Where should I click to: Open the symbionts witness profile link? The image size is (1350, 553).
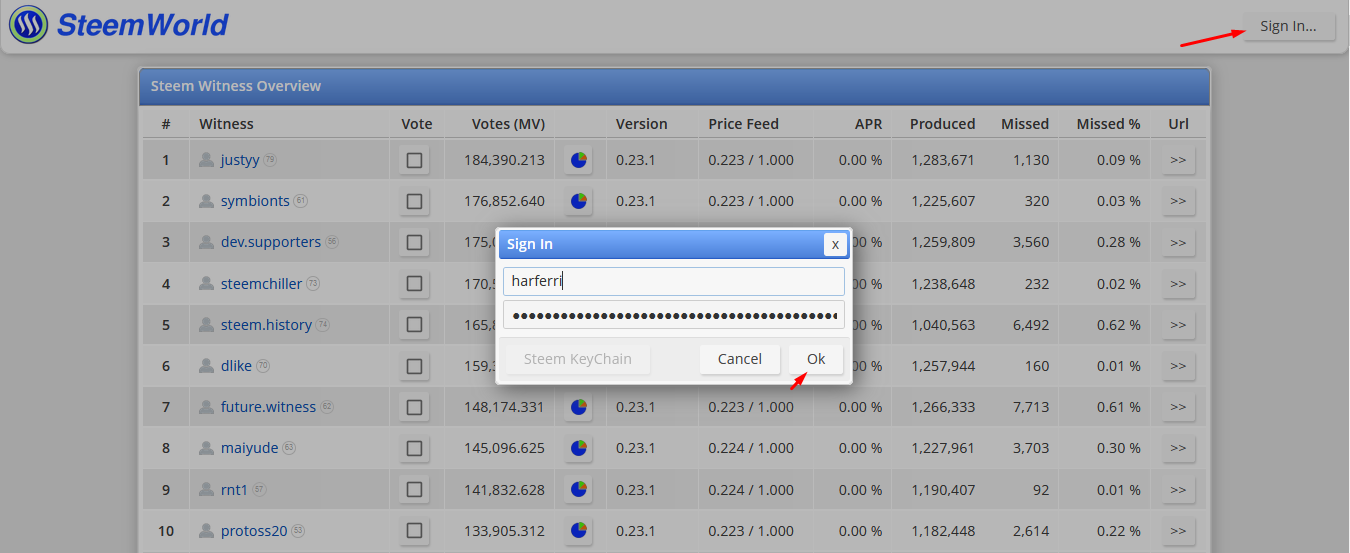255,201
